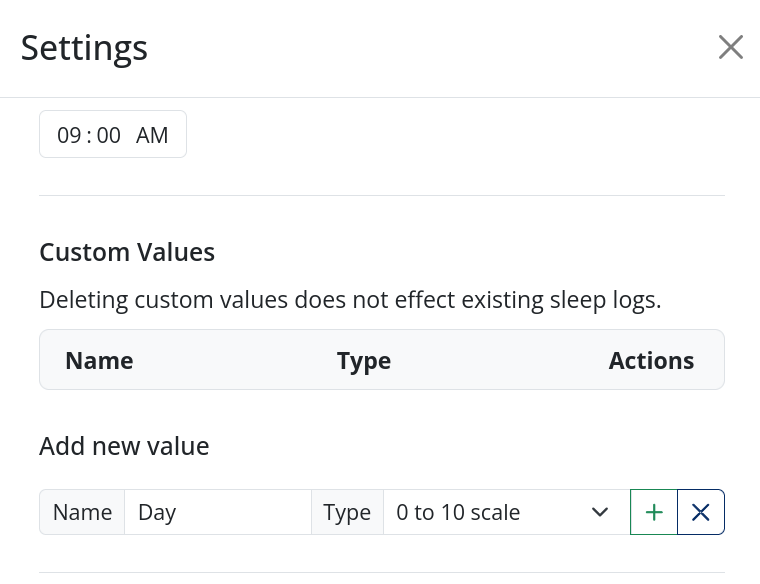Select the hour segment of the time

[x=69, y=135]
